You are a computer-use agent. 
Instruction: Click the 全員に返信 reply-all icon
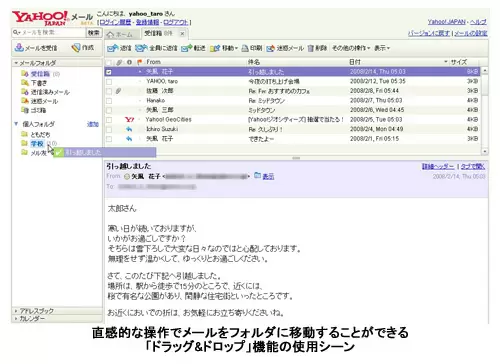(141, 49)
